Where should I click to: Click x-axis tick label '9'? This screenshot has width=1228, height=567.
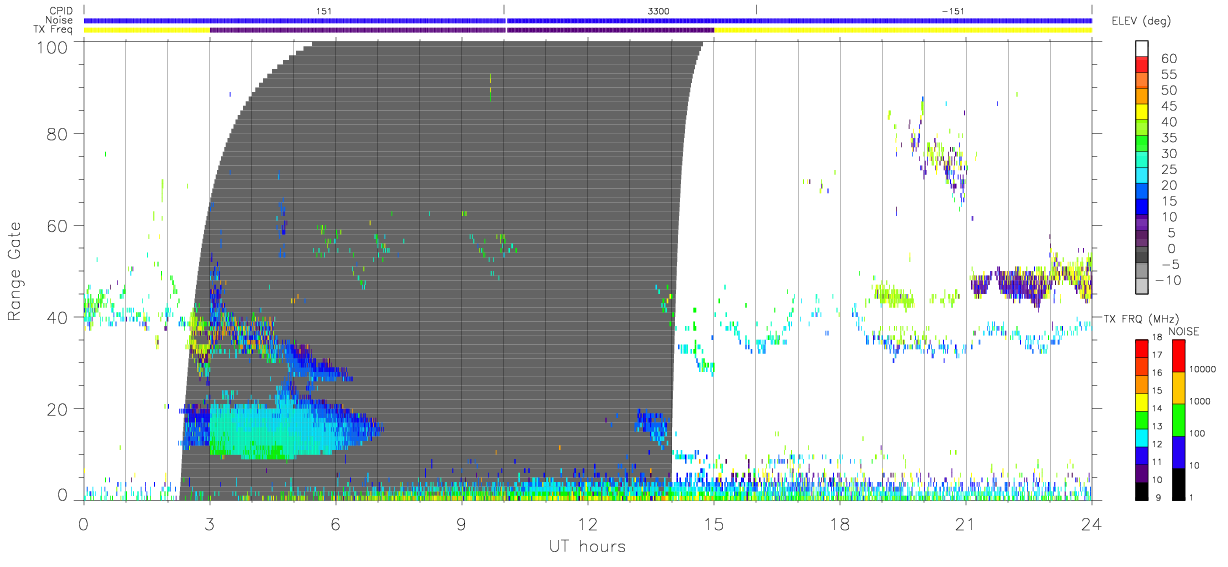pos(461,523)
